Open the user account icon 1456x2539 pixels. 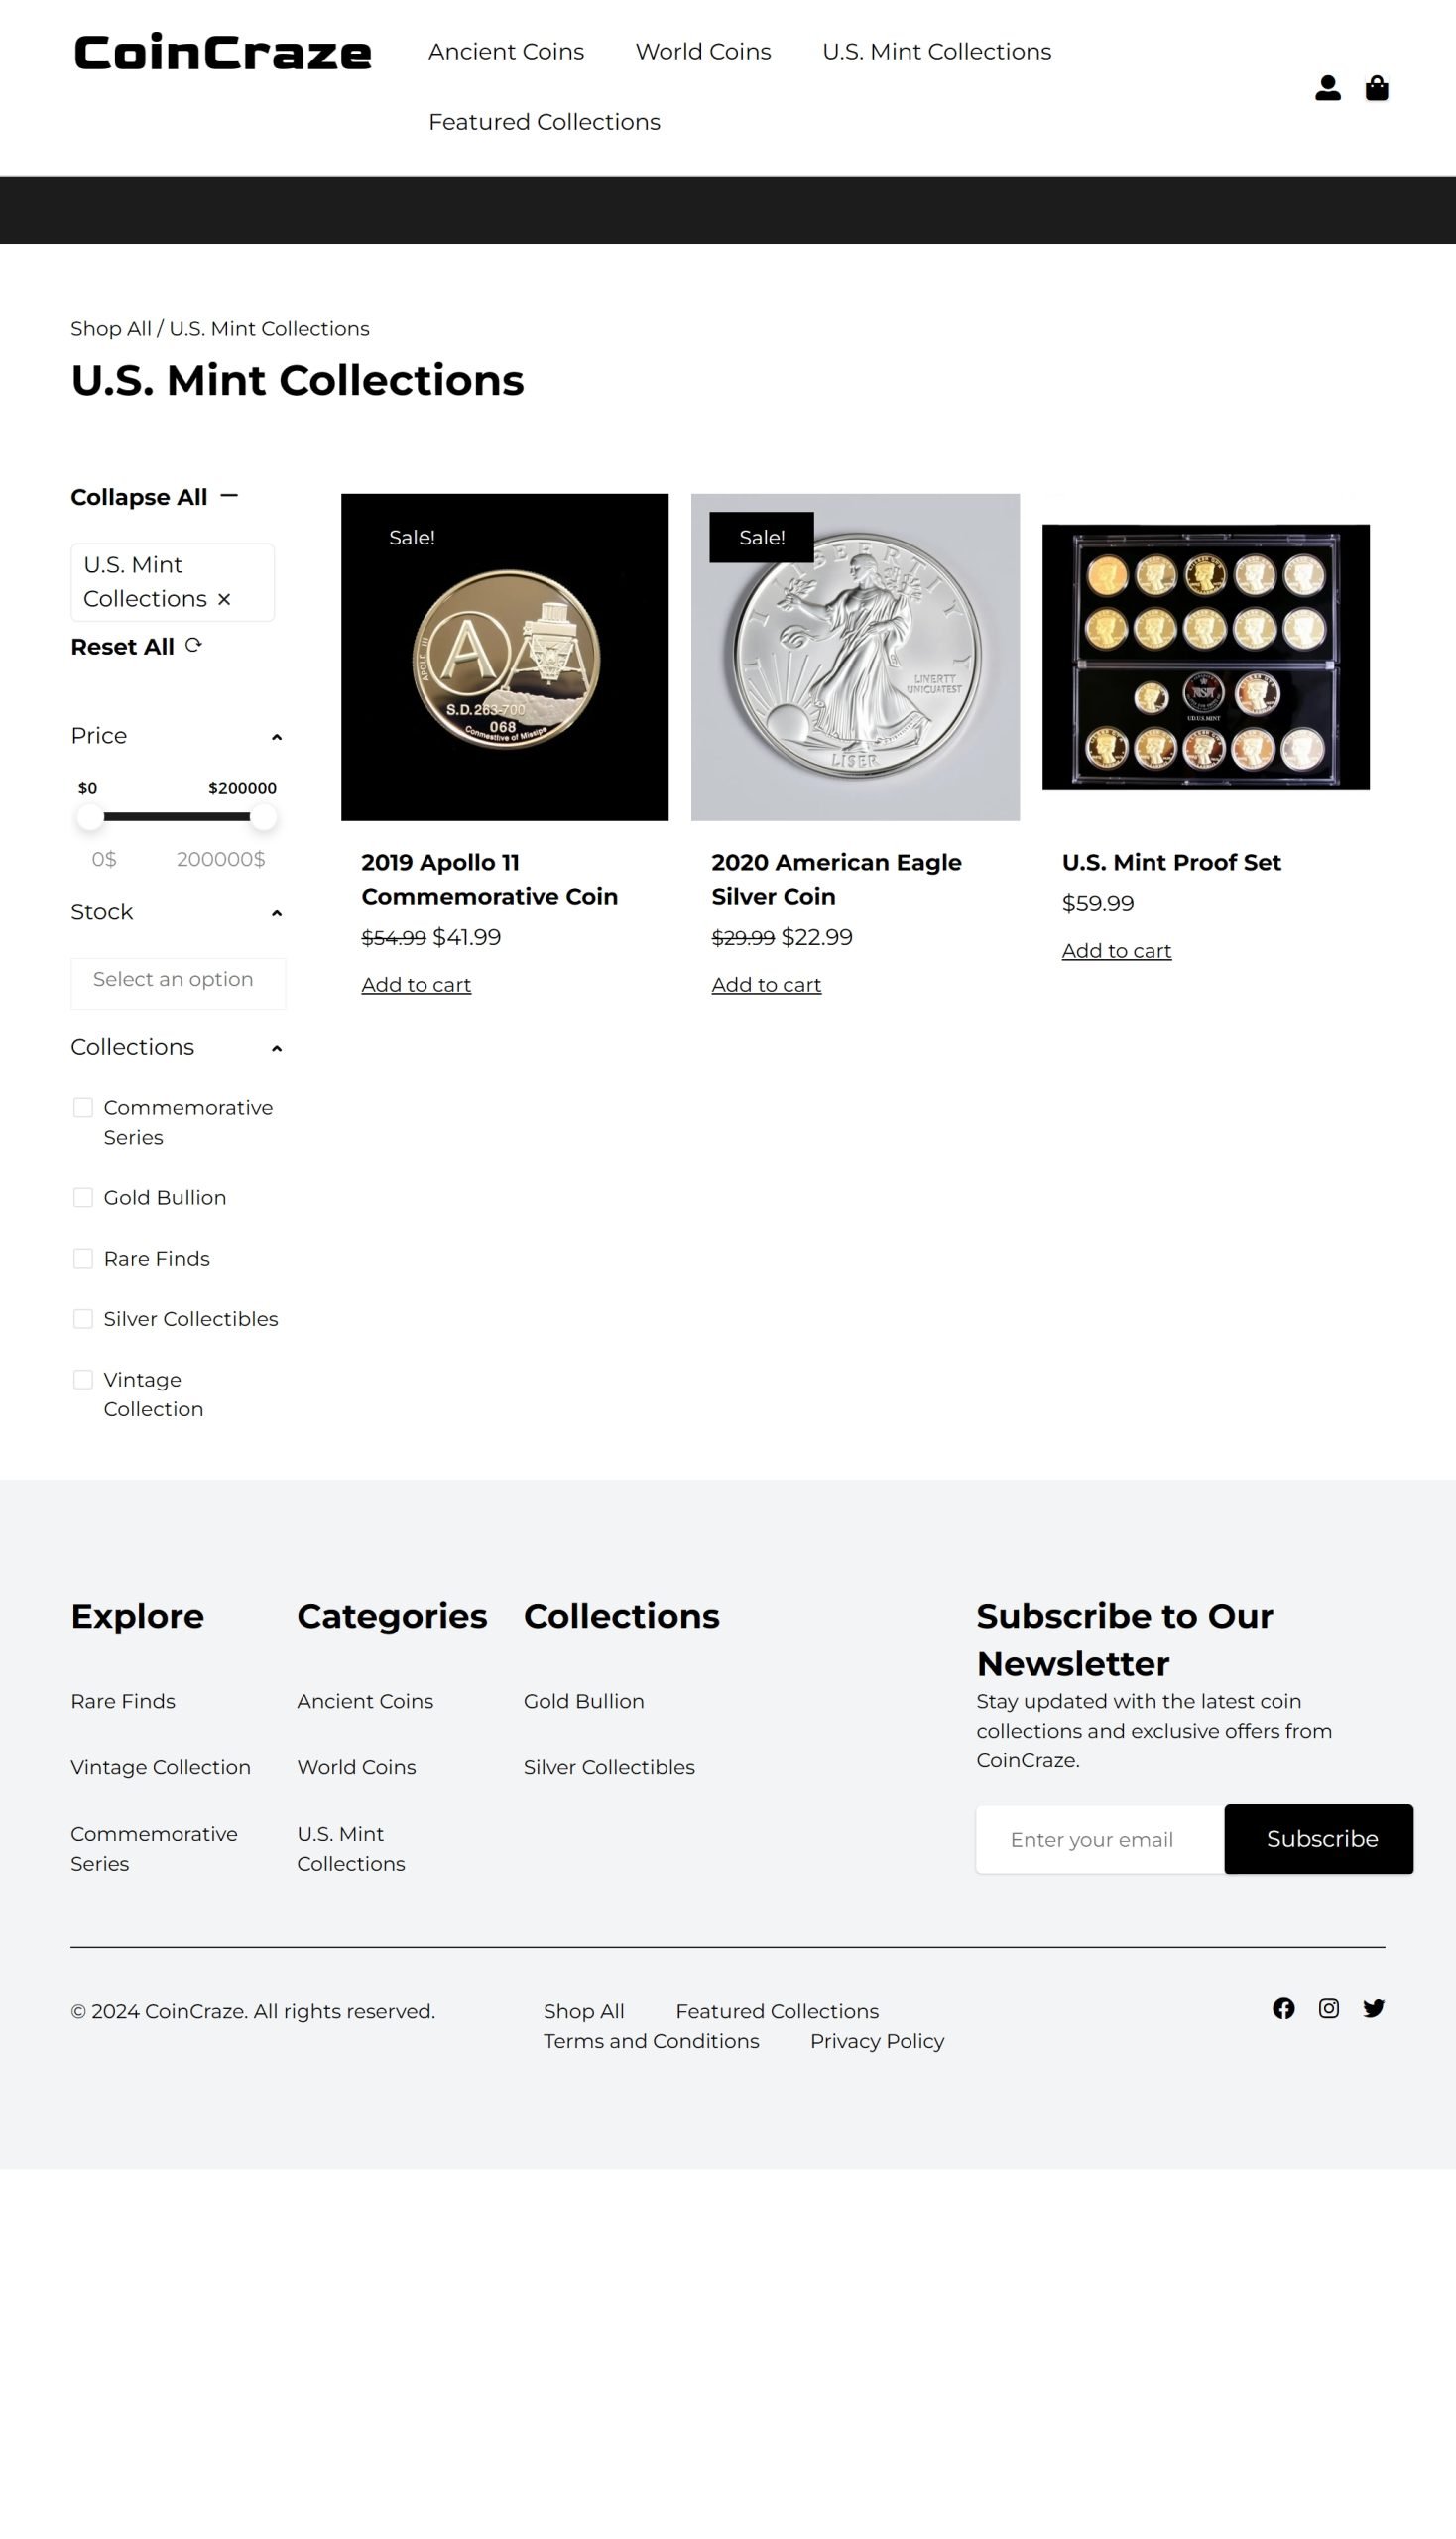click(1327, 88)
